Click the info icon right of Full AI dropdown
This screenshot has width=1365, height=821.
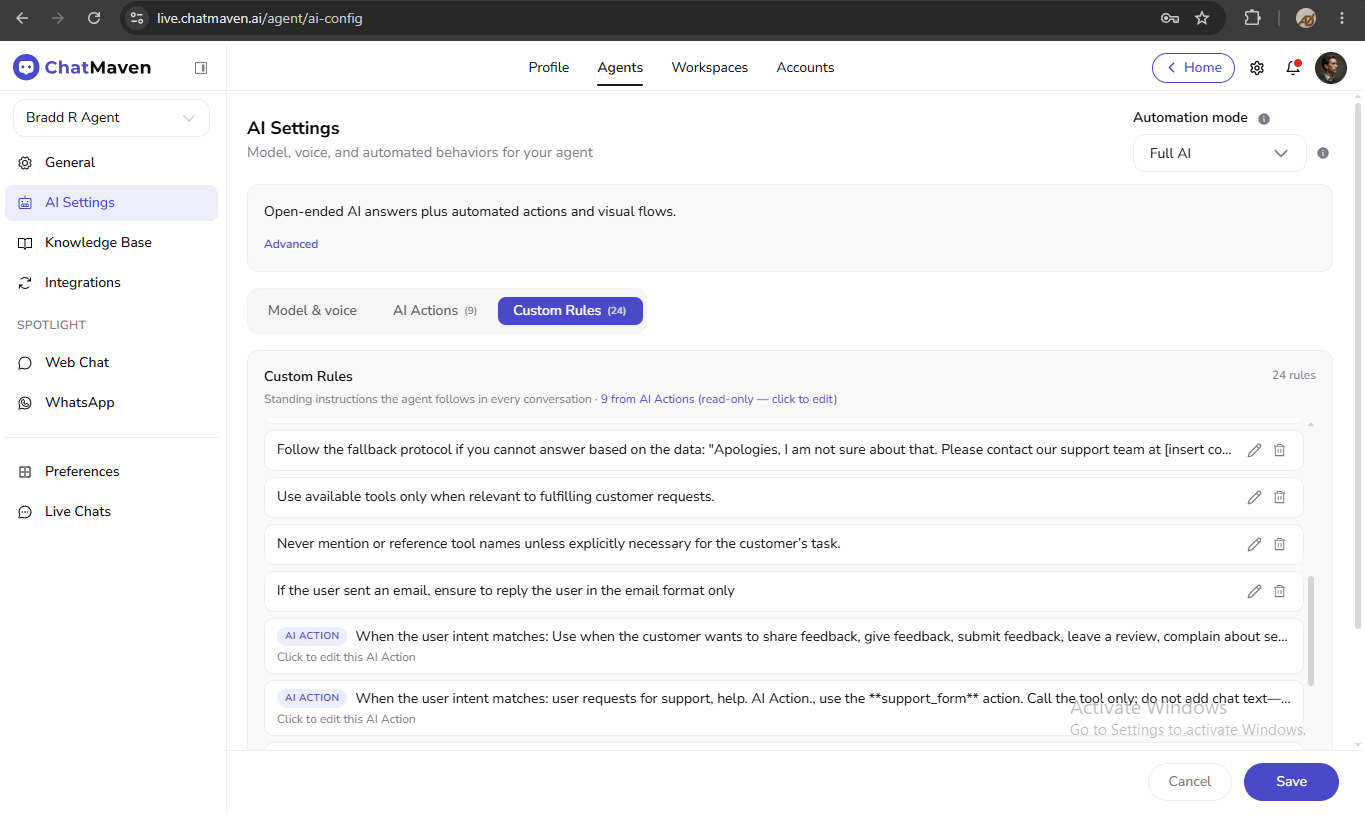(x=1323, y=153)
